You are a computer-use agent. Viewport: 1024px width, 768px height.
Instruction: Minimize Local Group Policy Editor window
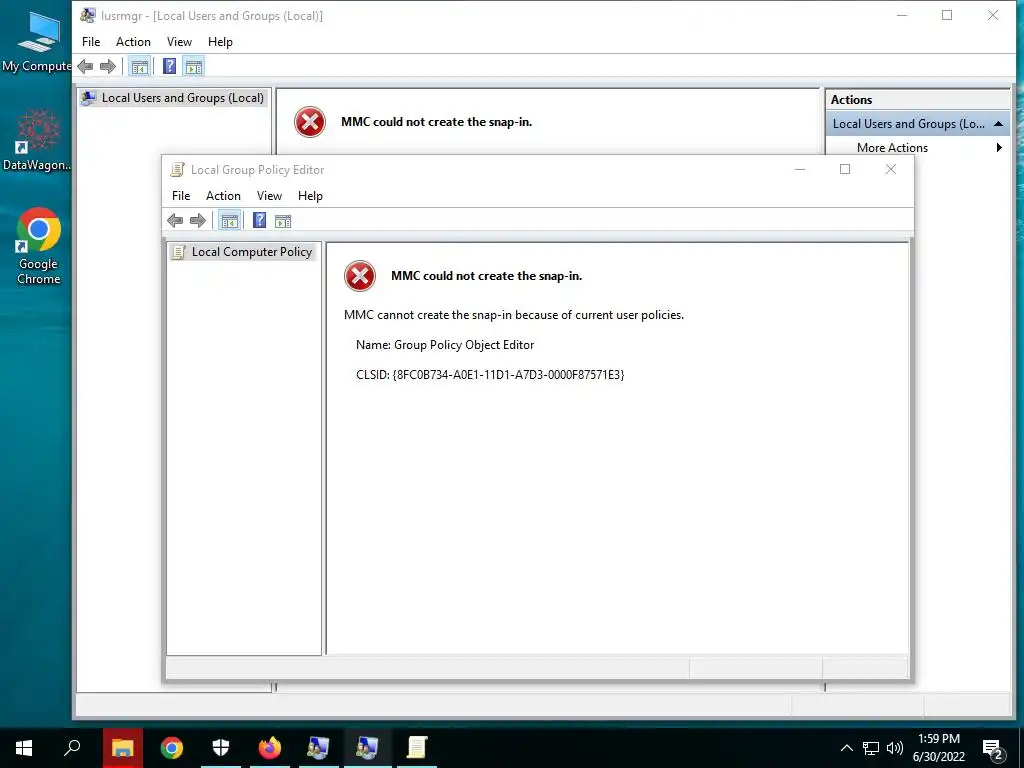point(800,170)
